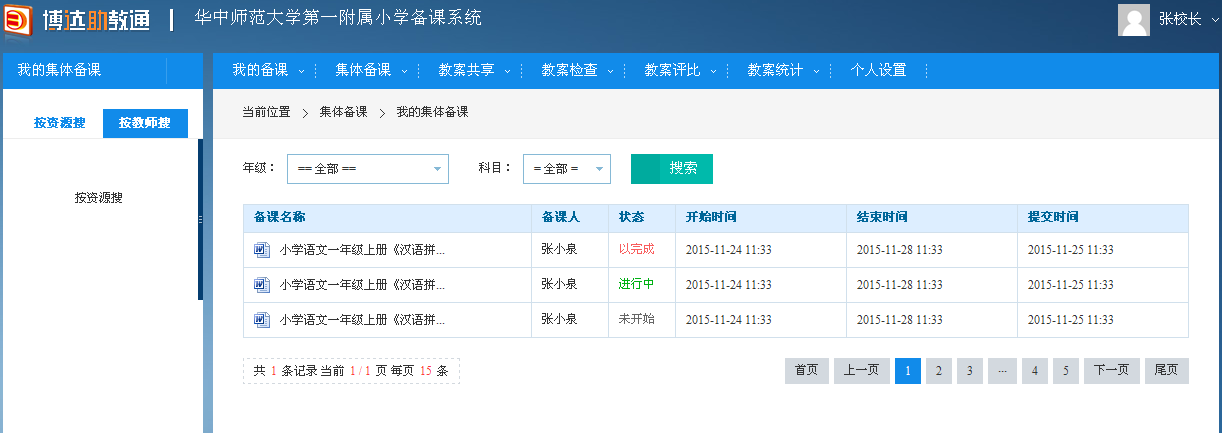
Task: Click the sidebar collapse handle
Action: (200, 219)
